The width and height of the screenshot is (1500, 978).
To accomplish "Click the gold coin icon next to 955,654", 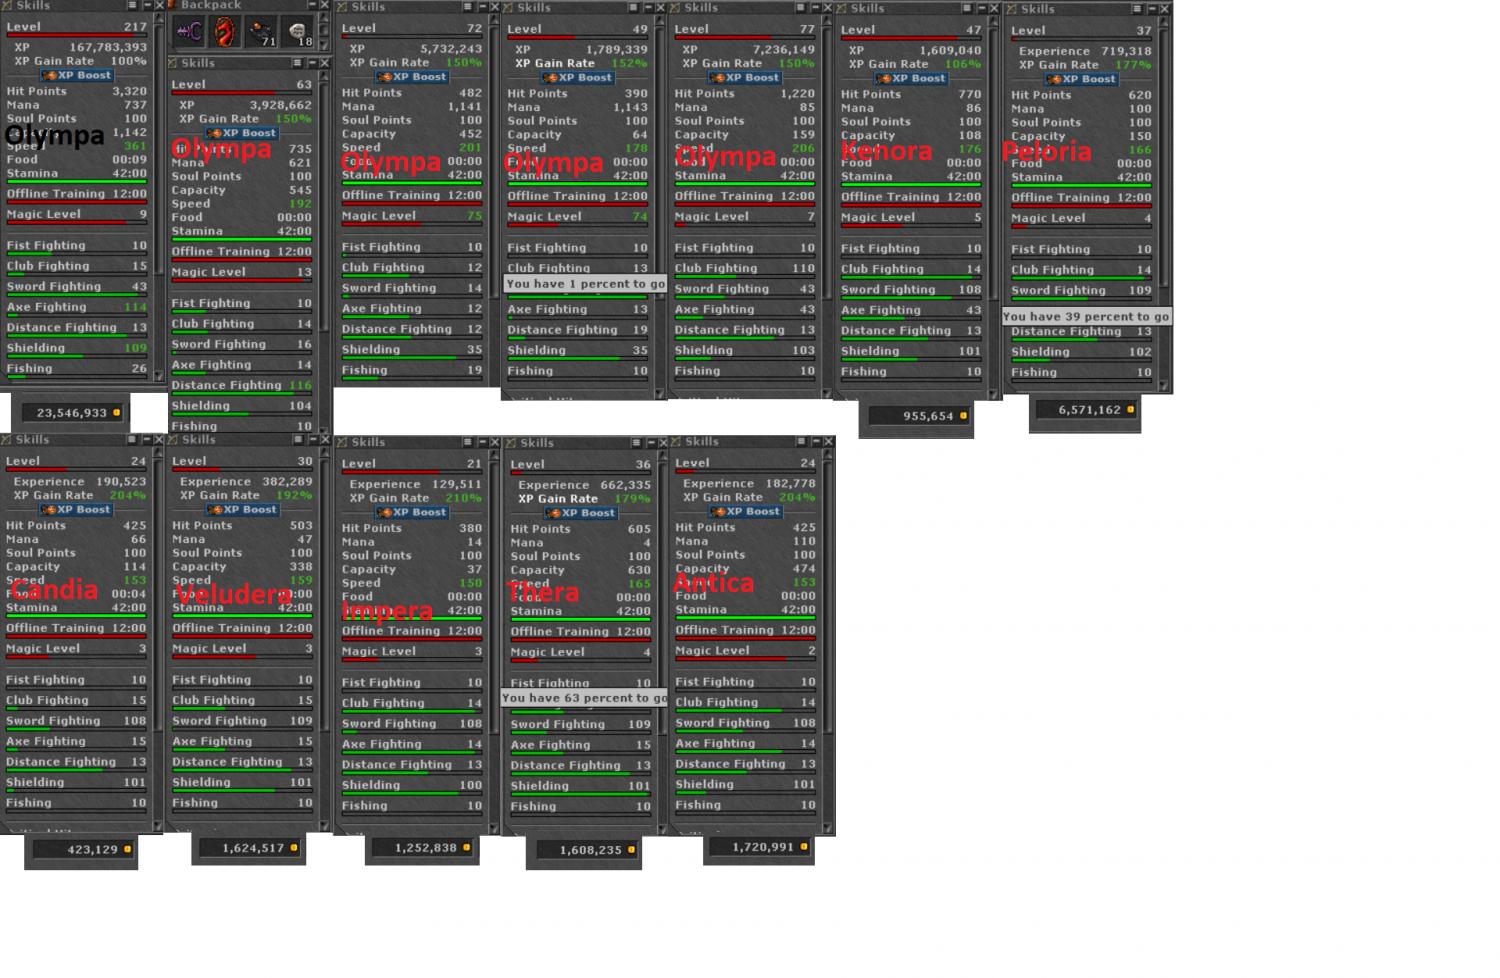I will click(964, 415).
